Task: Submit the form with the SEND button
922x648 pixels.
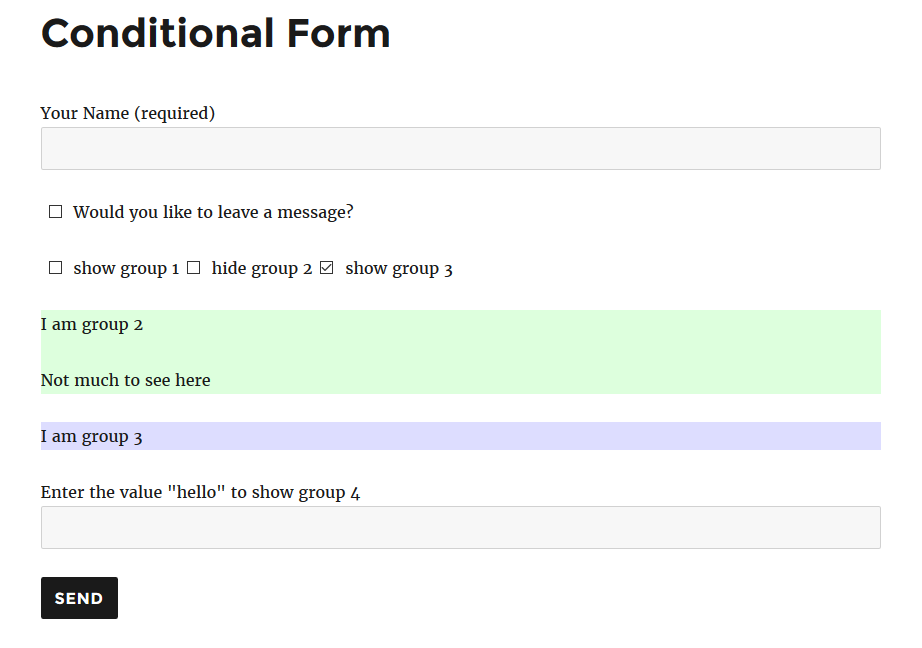Action: [x=79, y=598]
